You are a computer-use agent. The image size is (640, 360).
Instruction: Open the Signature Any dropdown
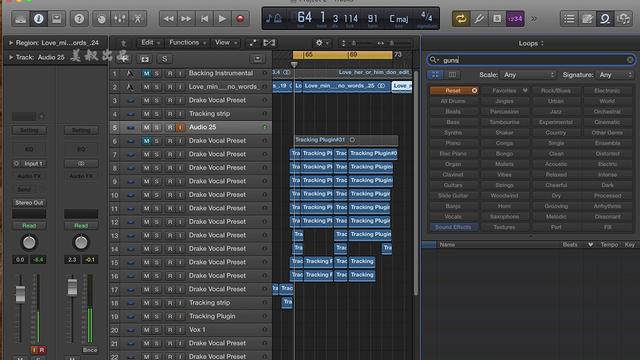pos(616,75)
